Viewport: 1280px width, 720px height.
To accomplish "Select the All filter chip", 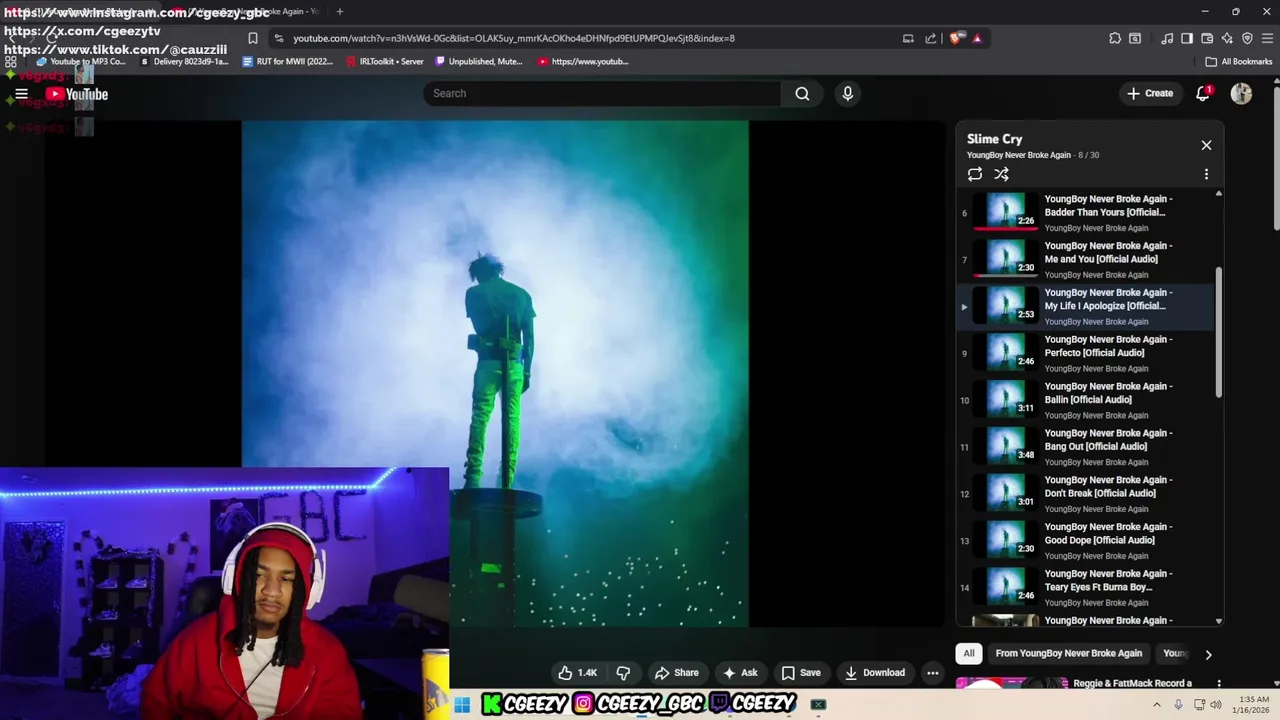I will [968, 653].
